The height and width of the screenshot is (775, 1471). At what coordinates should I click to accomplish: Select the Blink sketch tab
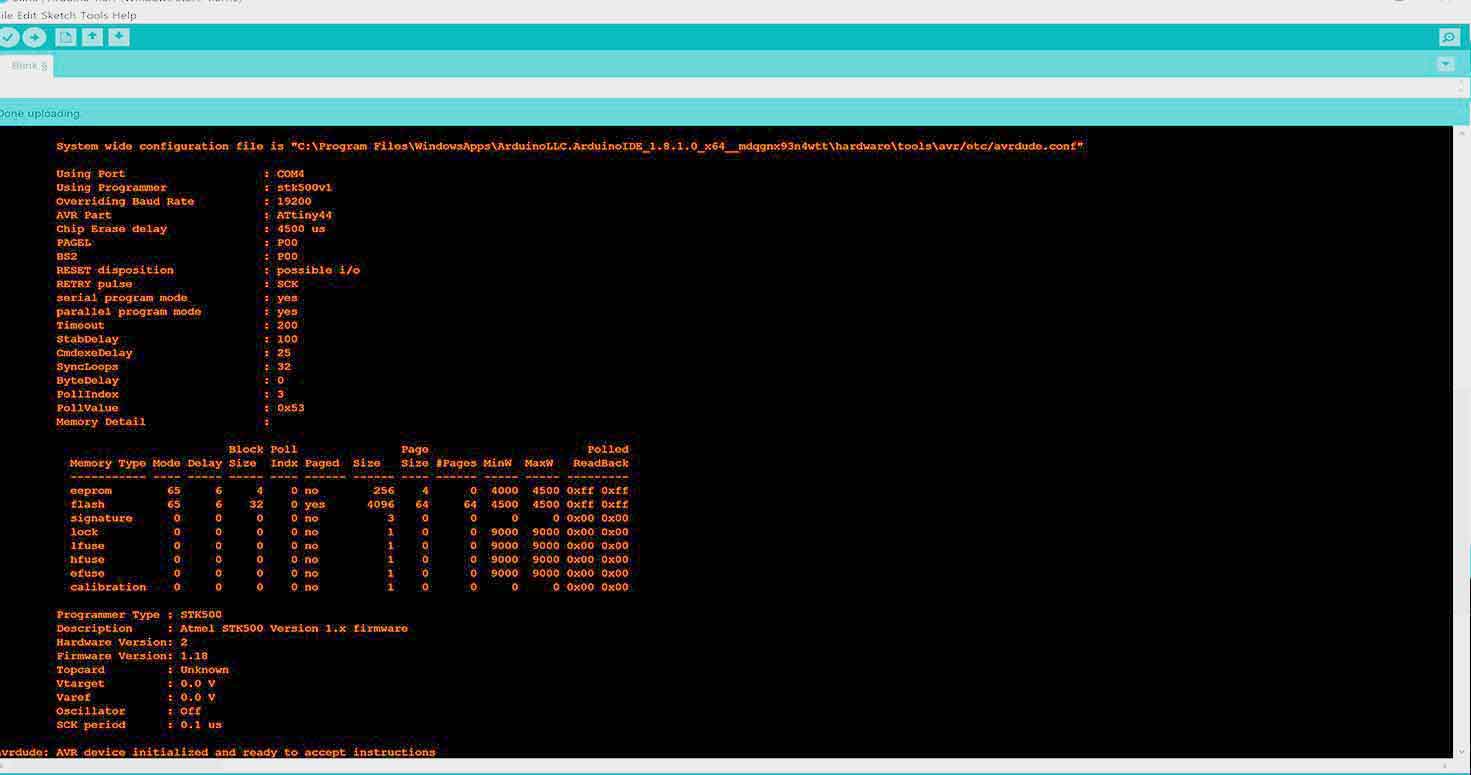pos(27,65)
